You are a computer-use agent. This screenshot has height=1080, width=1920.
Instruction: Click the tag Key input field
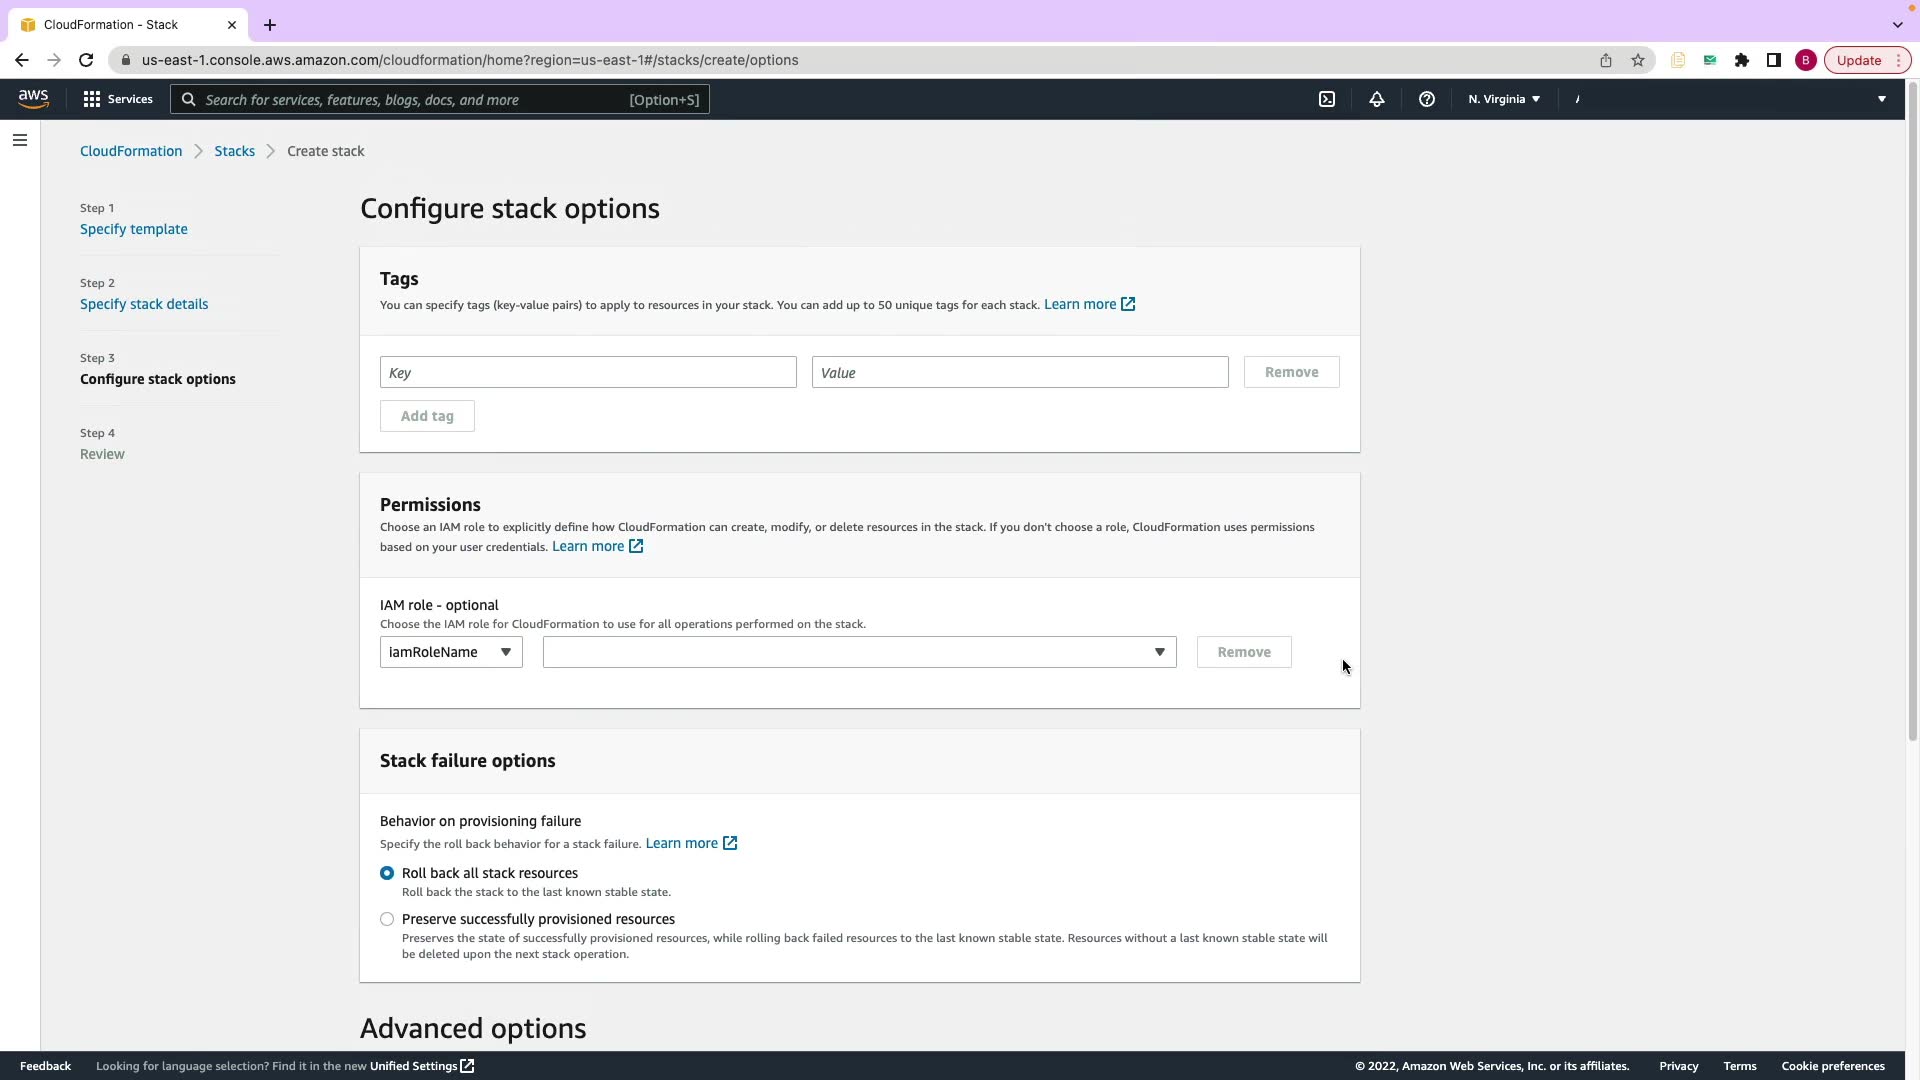(588, 372)
